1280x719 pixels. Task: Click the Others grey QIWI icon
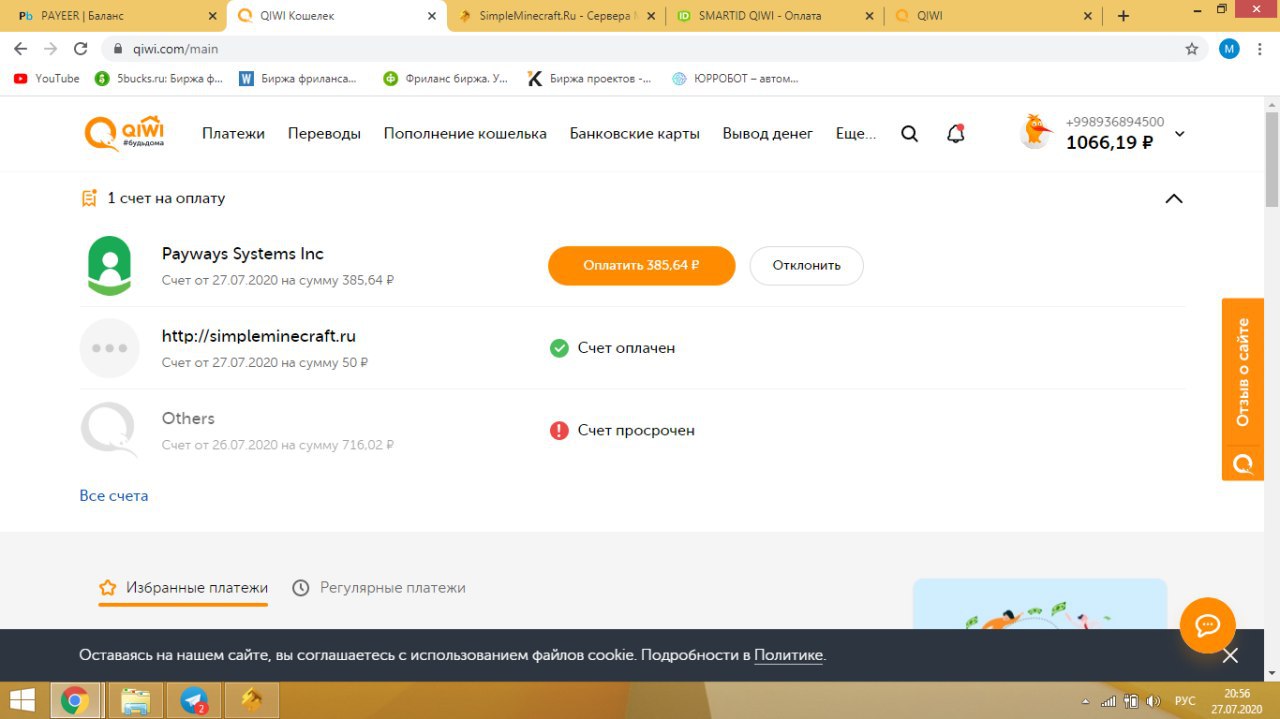click(x=108, y=430)
